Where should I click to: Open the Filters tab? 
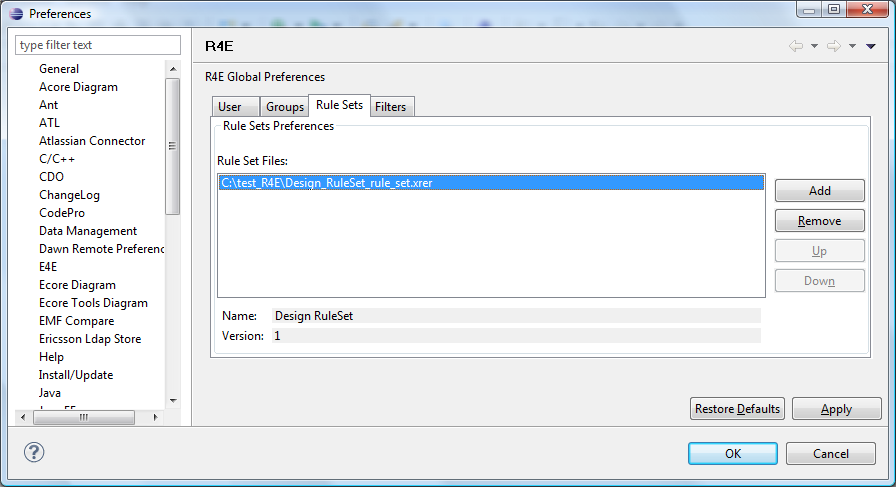pyautogui.click(x=392, y=107)
